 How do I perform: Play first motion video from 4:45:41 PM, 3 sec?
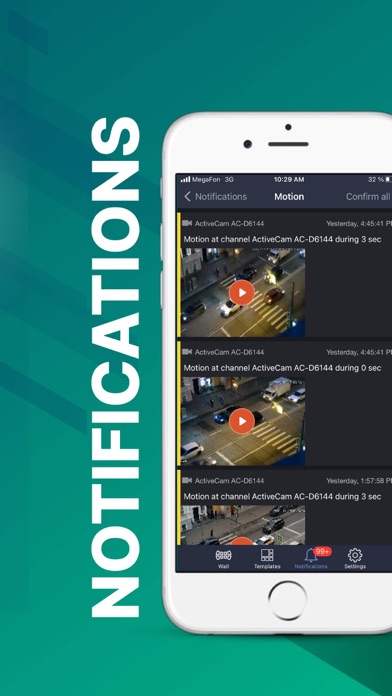pyautogui.click(x=242, y=293)
